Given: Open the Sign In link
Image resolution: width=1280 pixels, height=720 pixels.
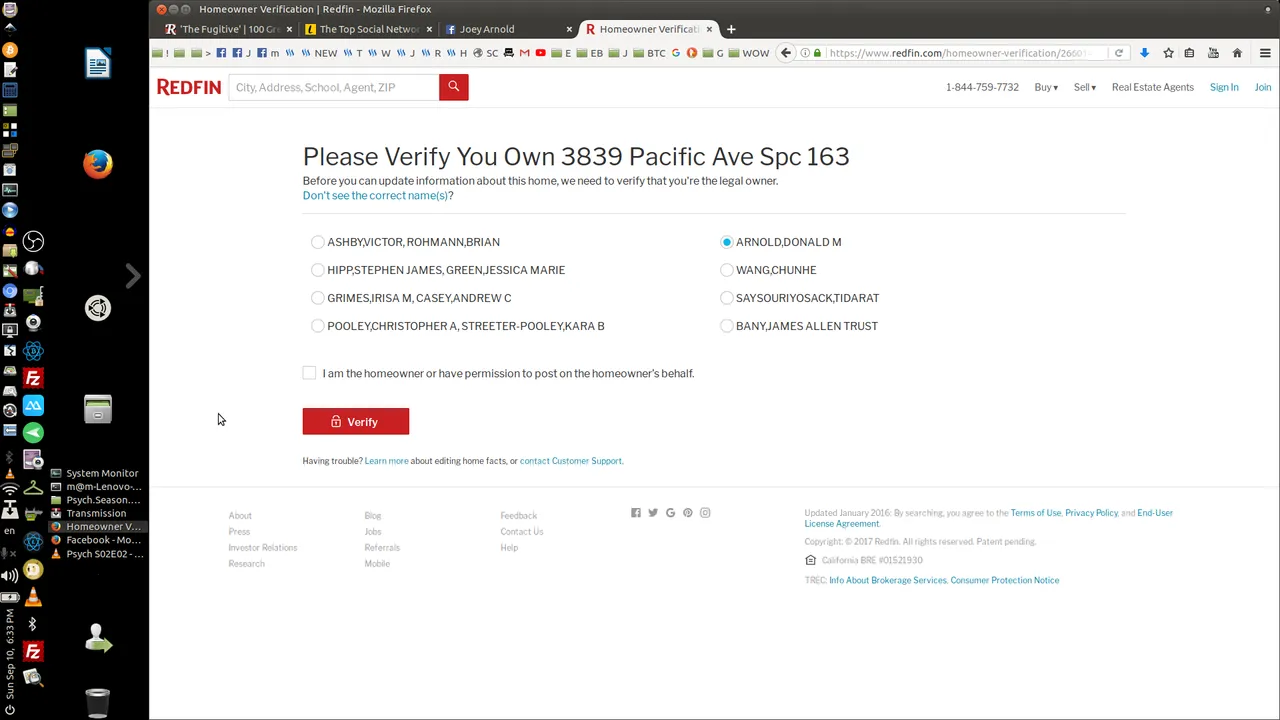Looking at the screenshot, I should coord(1224,87).
